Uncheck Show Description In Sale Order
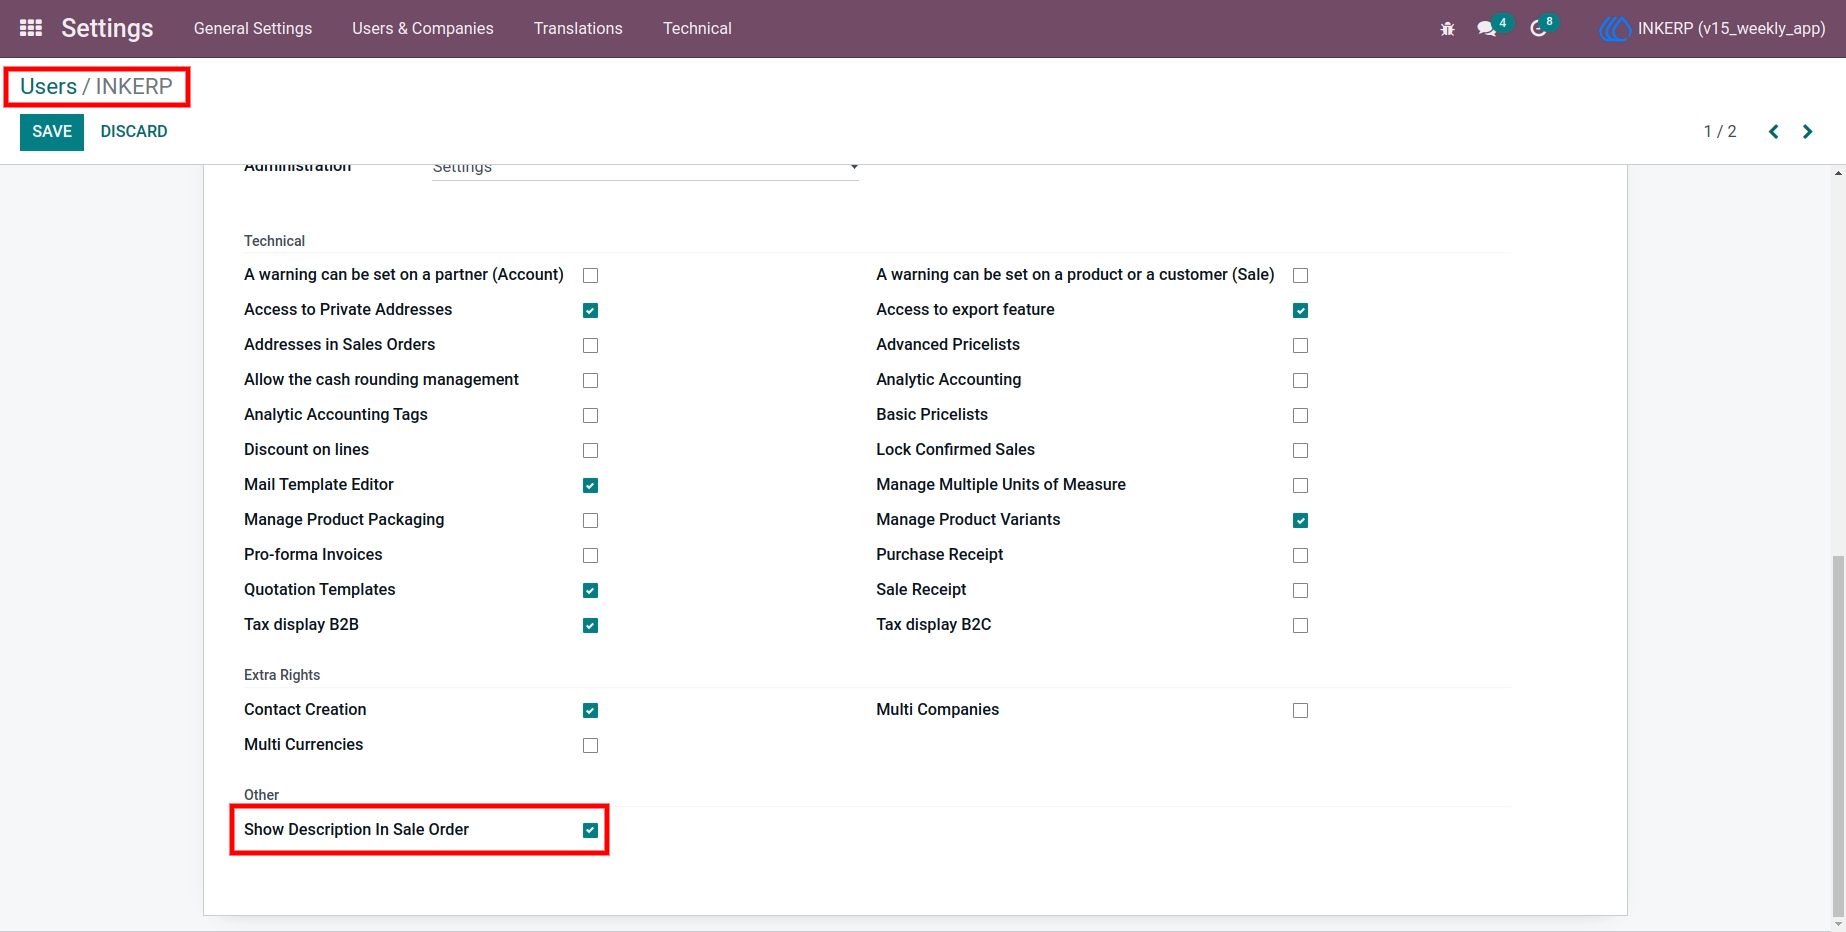 pyautogui.click(x=590, y=830)
